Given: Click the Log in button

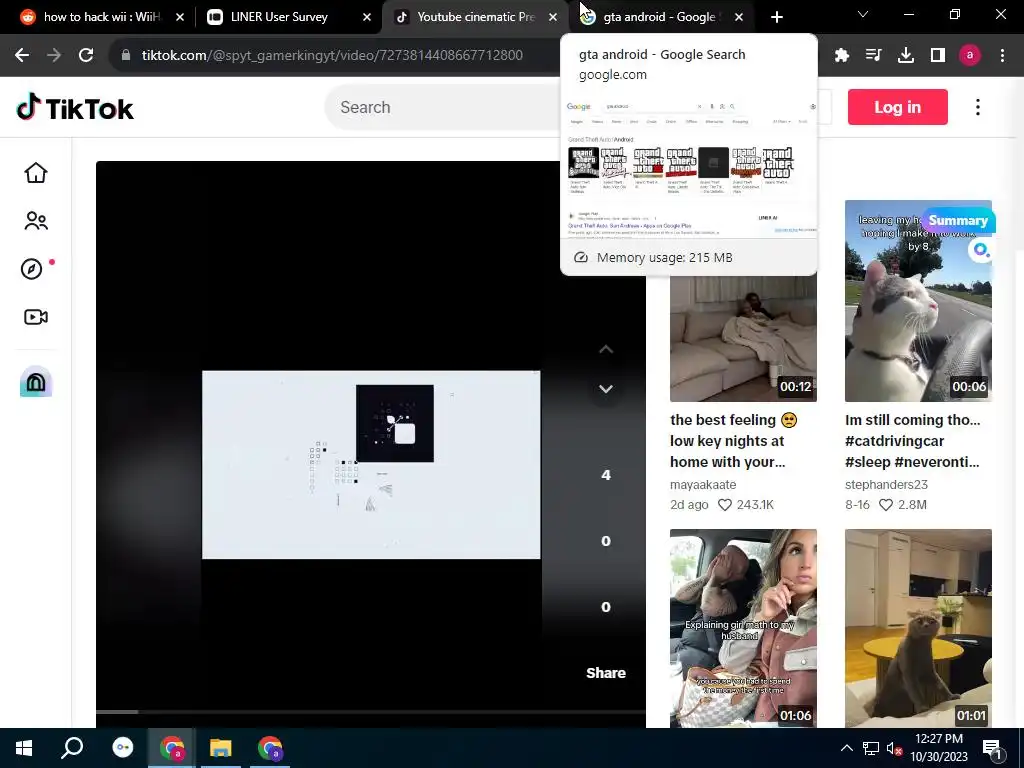Looking at the screenshot, I should (x=897, y=107).
